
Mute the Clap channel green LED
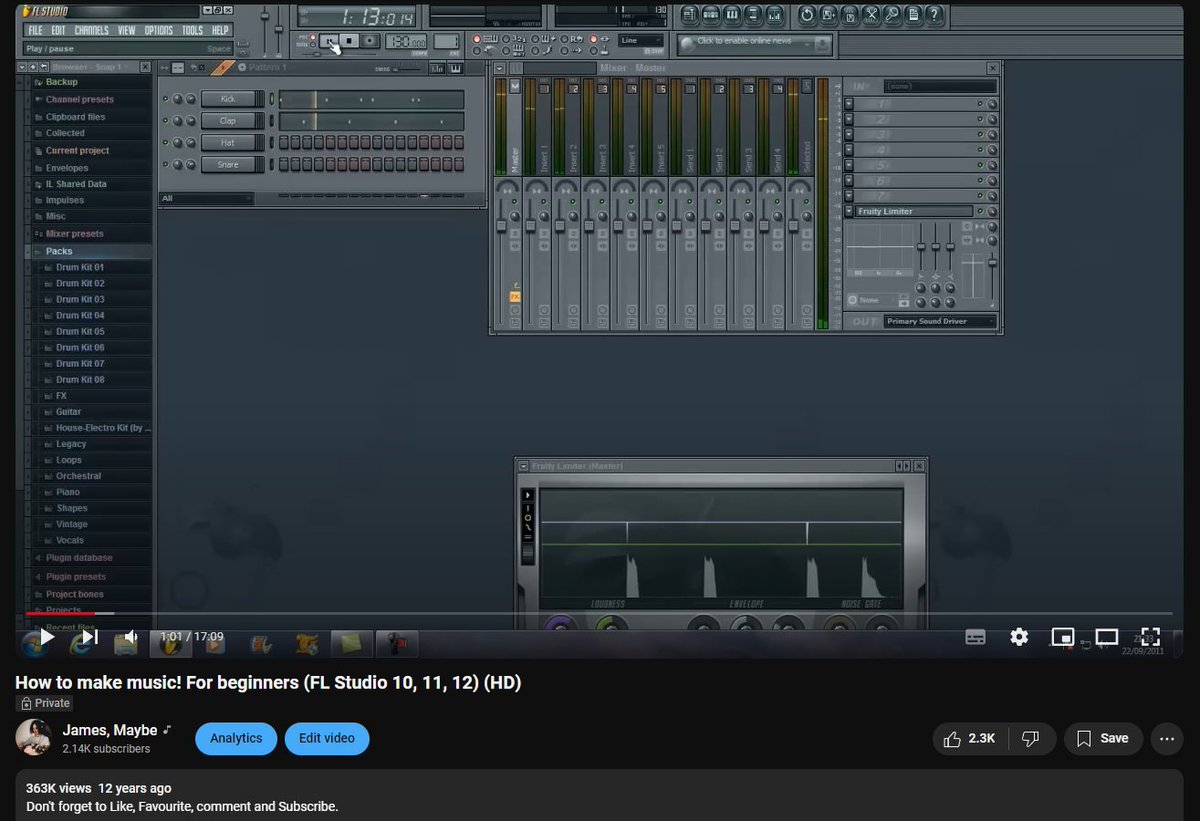[x=164, y=121]
